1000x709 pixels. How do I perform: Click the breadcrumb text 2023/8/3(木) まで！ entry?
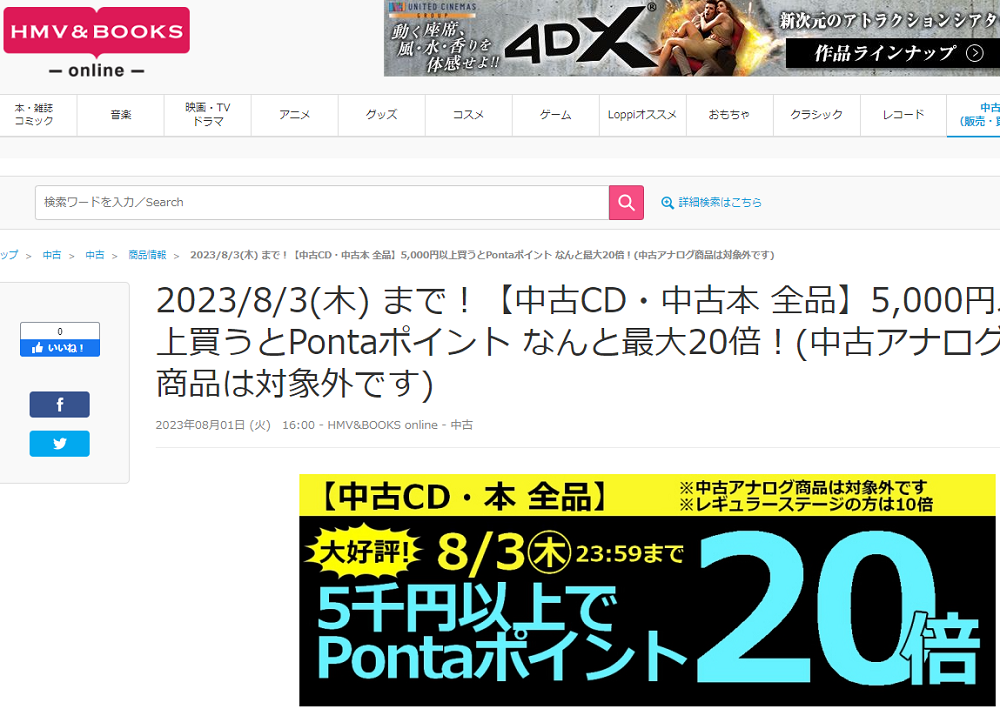[x=482, y=255]
